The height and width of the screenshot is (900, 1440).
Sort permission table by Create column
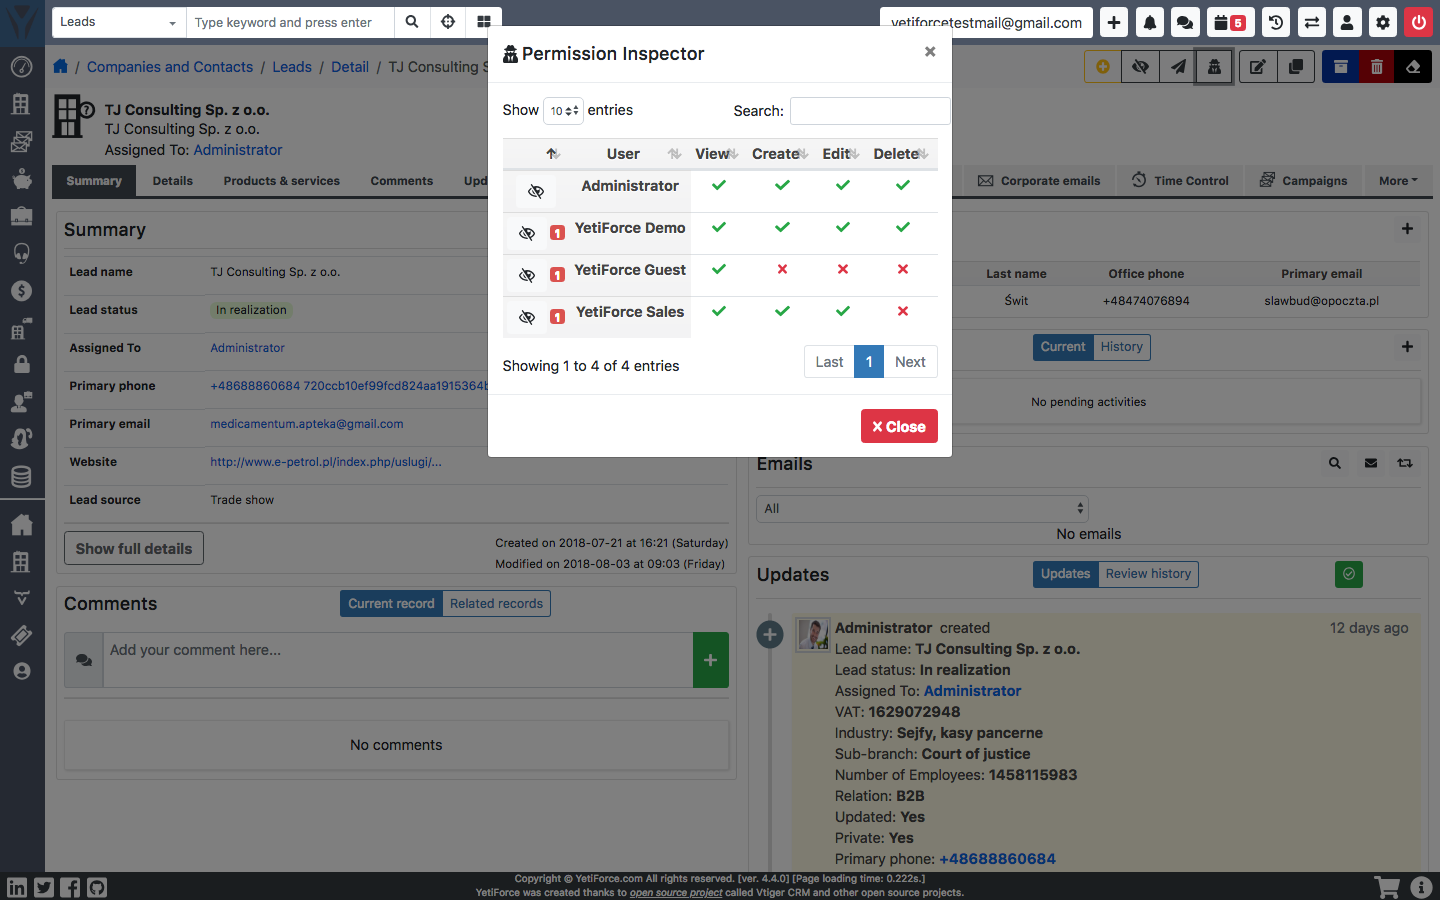click(780, 154)
